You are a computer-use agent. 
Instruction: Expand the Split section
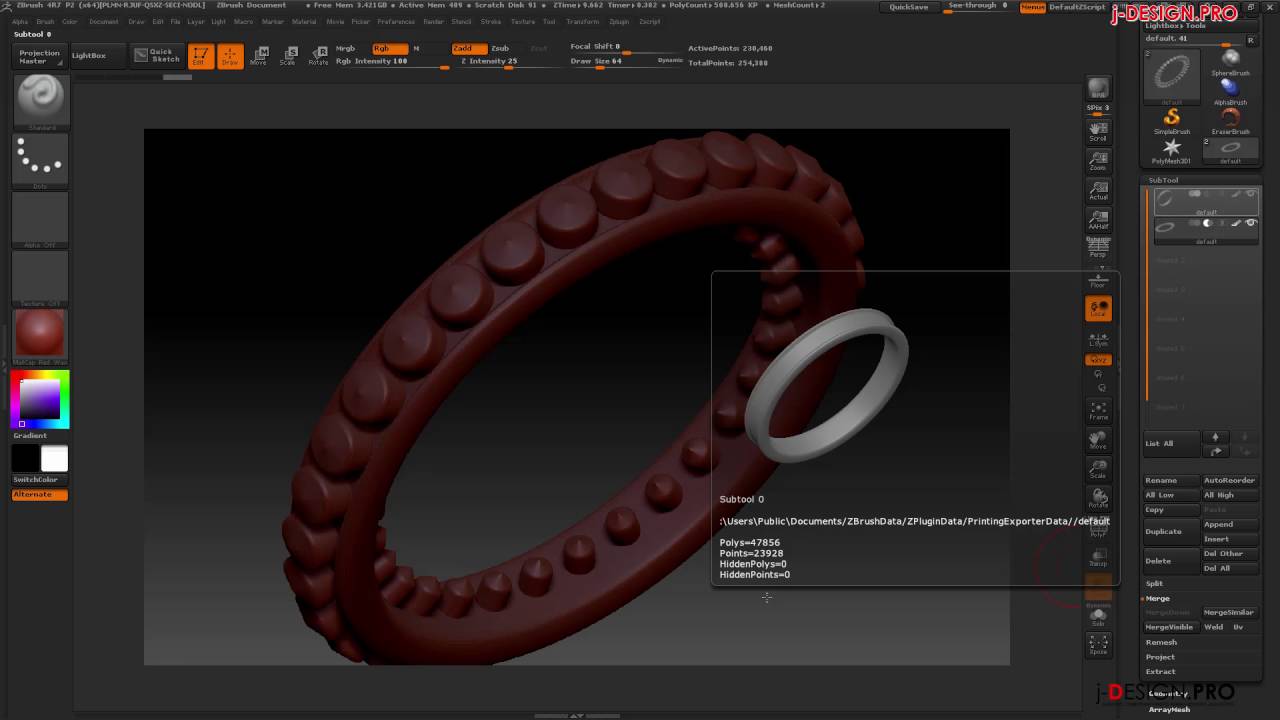[x=1154, y=583]
